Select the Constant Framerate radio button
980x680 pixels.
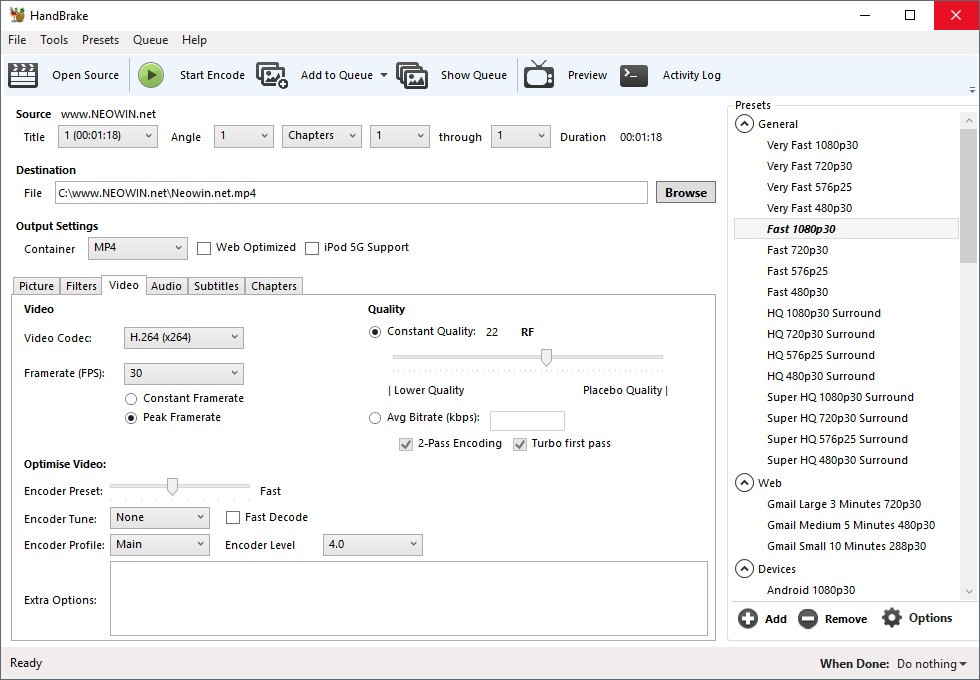coord(131,399)
